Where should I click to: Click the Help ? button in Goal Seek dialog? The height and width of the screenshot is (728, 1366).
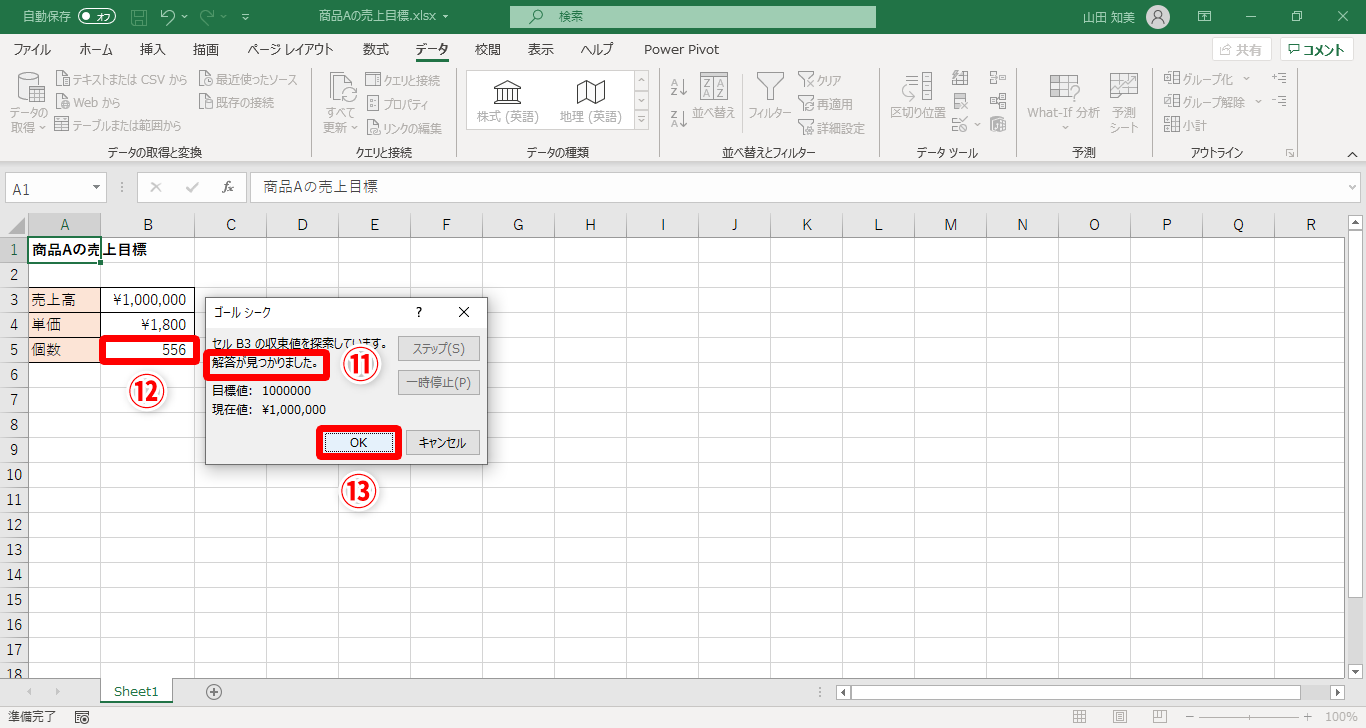(x=419, y=312)
